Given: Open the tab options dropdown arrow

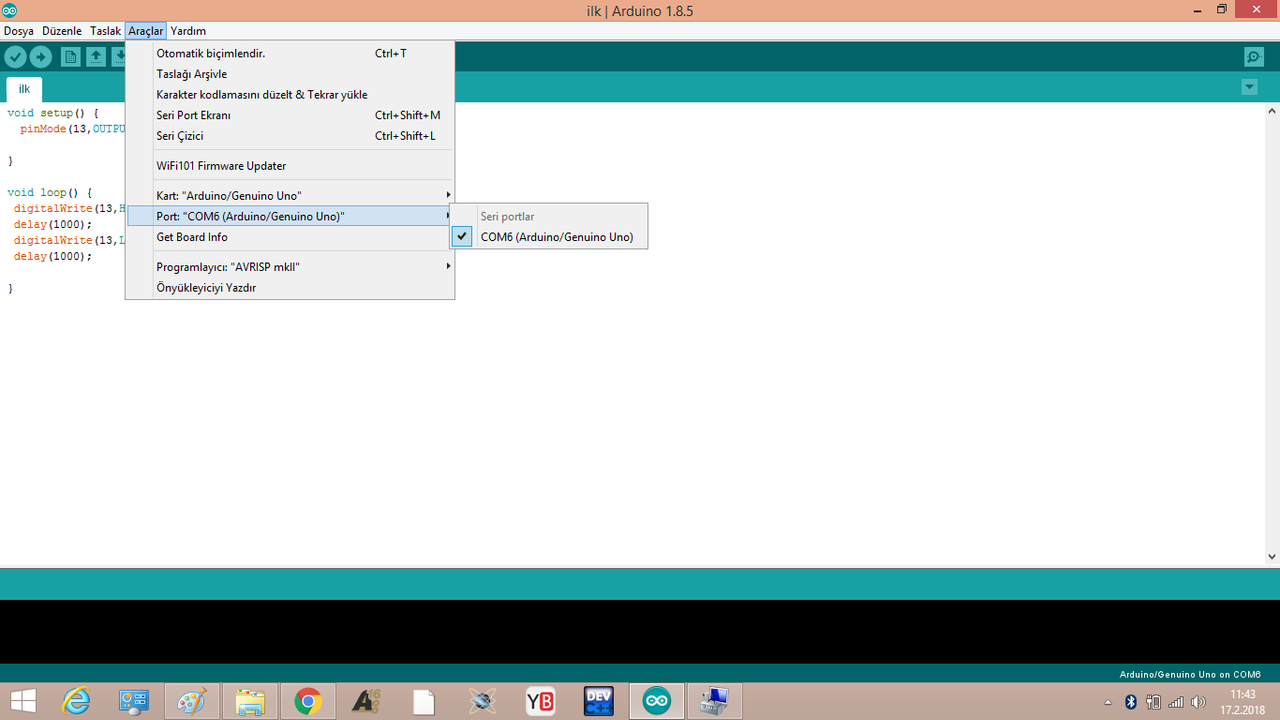Looking at the screenshot, I should (x=1249, y=87).
